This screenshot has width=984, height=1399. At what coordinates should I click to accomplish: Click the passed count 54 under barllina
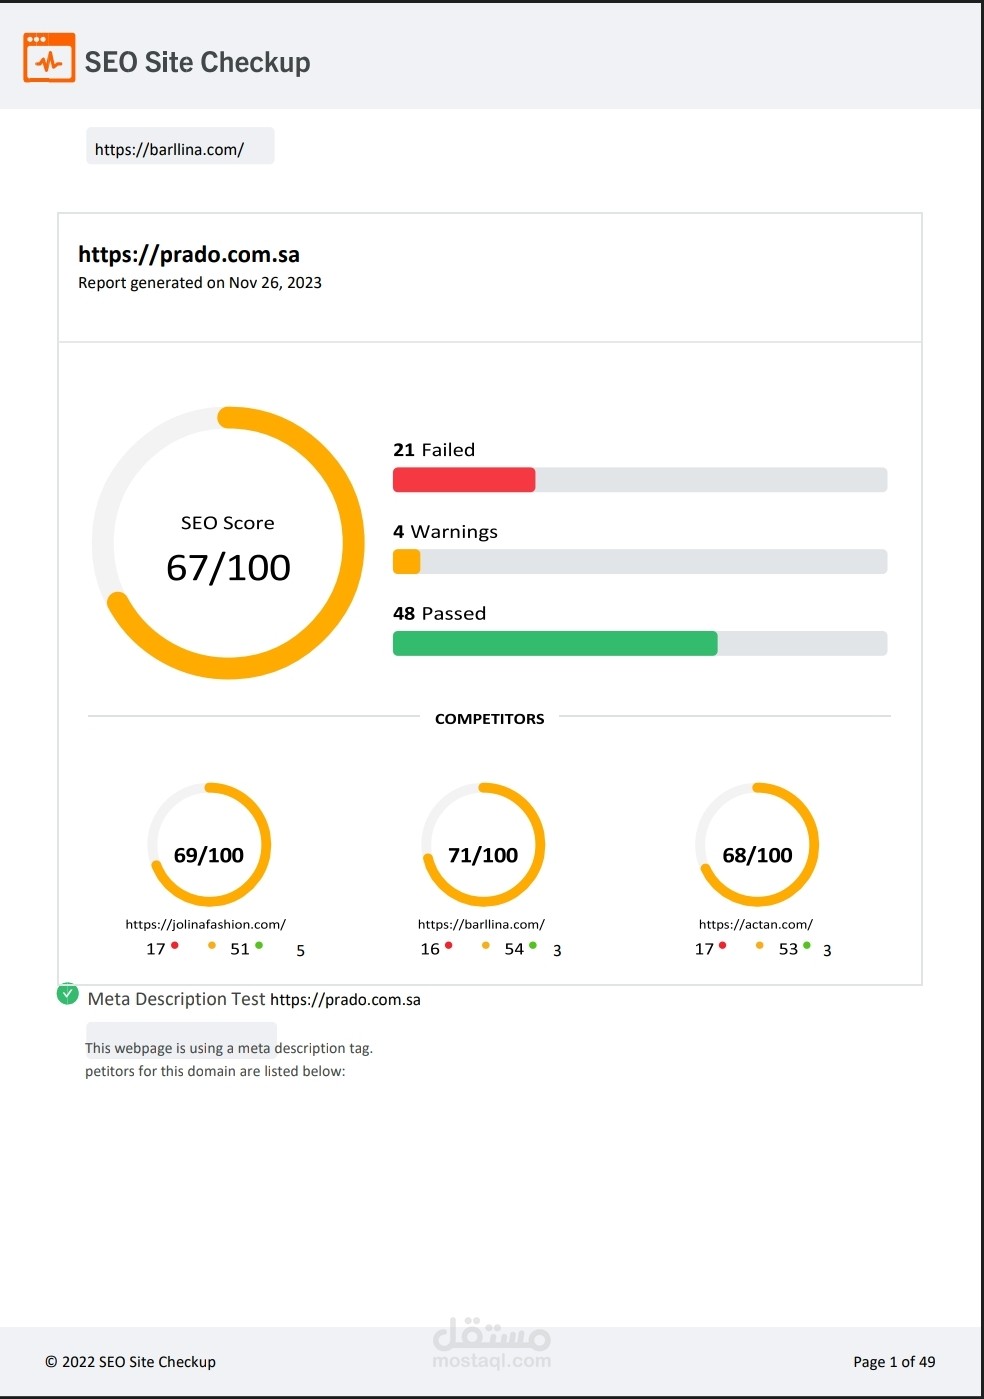(514, 949)
